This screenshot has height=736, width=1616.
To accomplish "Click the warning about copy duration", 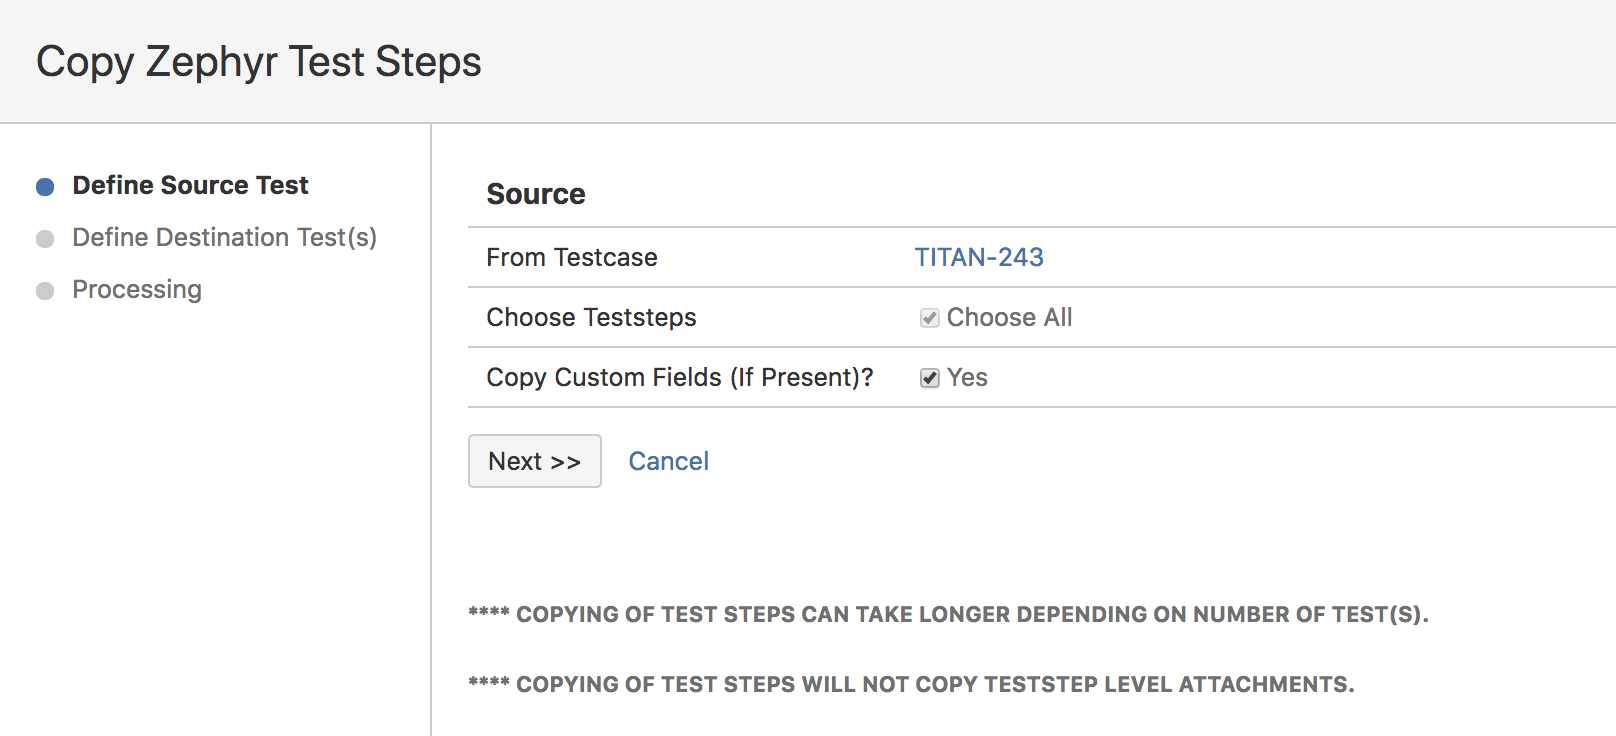I will (x=949, y=614).
